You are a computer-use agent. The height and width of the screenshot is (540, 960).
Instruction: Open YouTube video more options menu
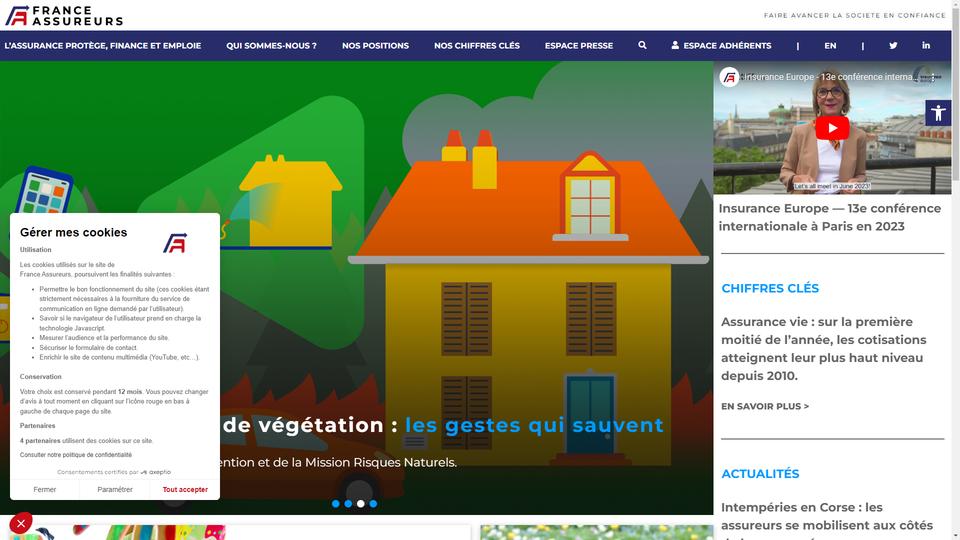click(x=932, y=77)
